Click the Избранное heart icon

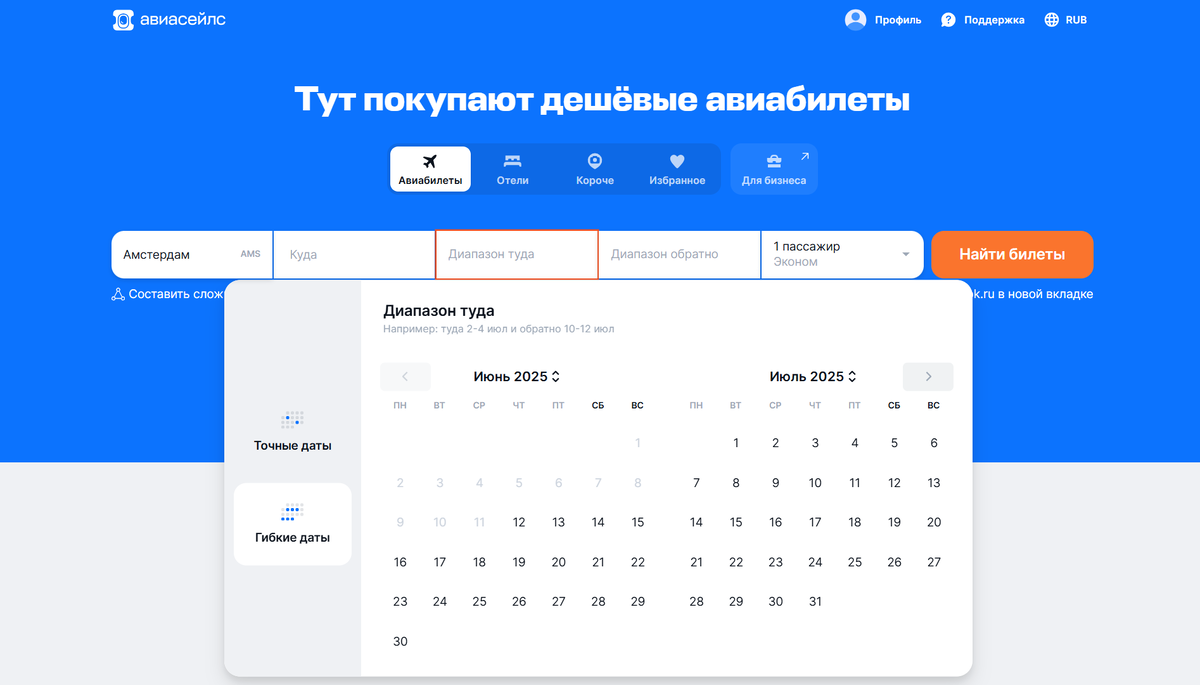pos(677,161)
